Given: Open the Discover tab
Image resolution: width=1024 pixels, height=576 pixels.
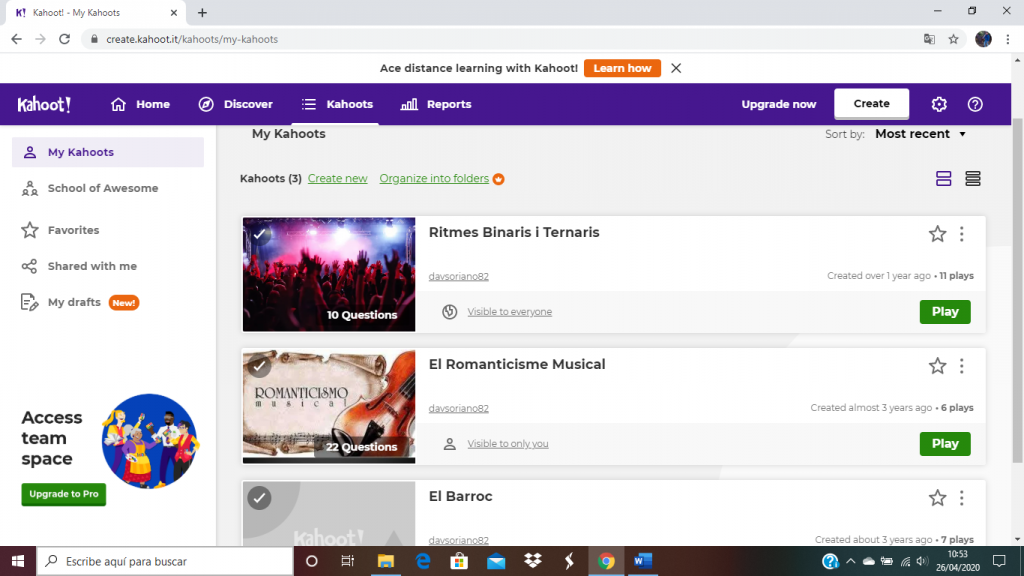Looking at the screenshot, I should pyautogui.click(x=236, y=104).
